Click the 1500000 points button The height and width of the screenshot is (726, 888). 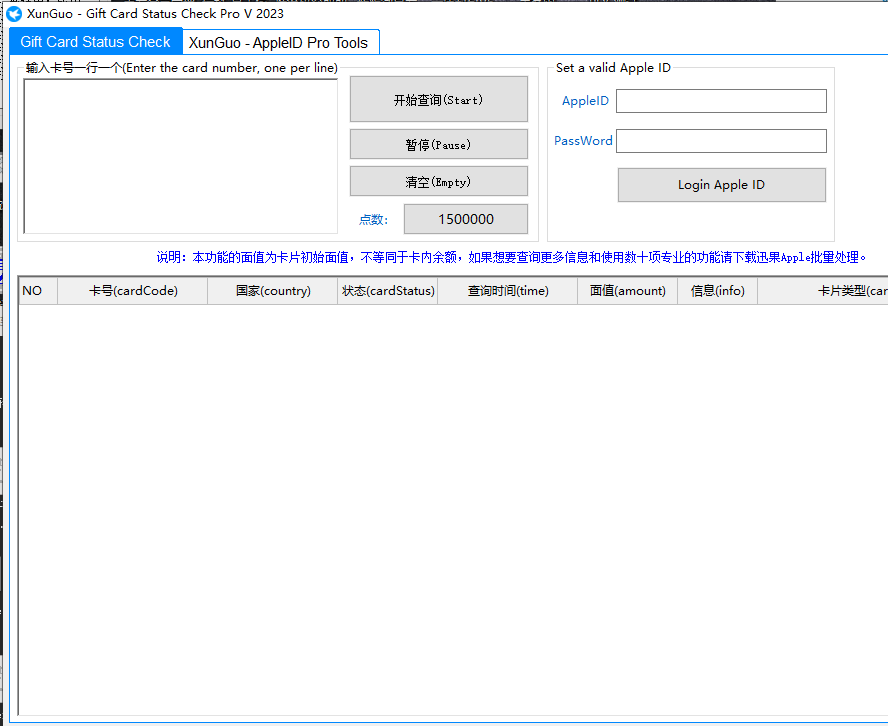(x=465, y=220)
